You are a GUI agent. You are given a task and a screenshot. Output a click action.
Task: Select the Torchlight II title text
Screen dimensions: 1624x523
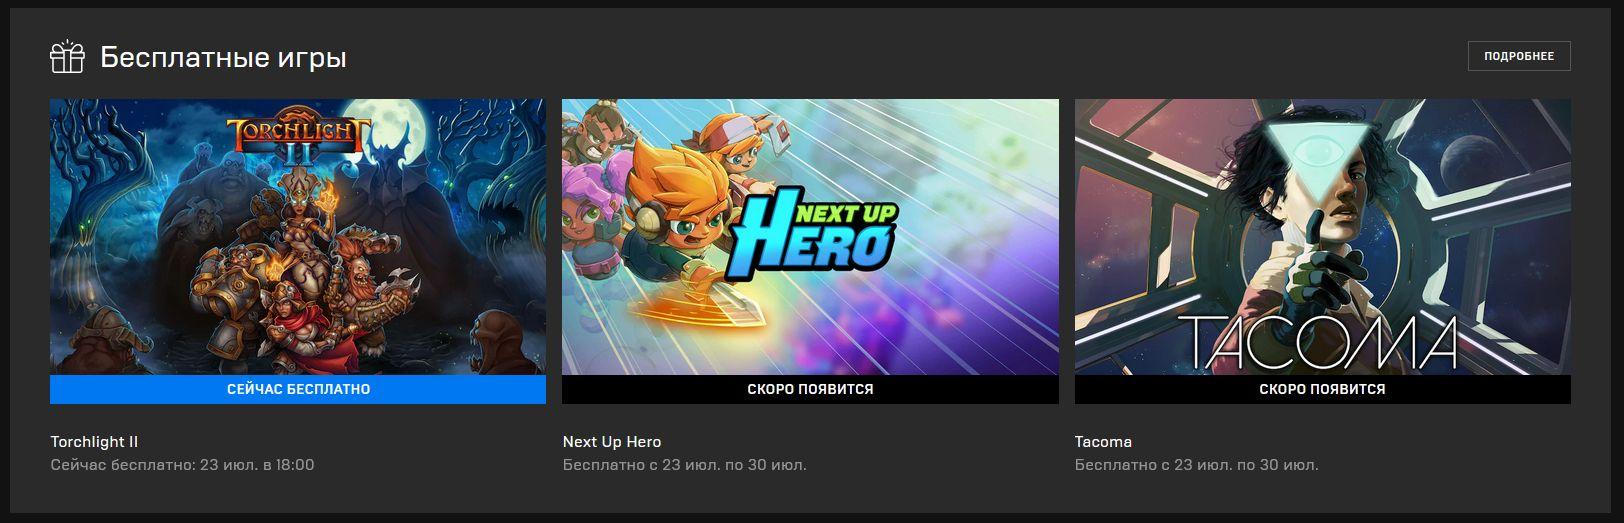(94, 442)
